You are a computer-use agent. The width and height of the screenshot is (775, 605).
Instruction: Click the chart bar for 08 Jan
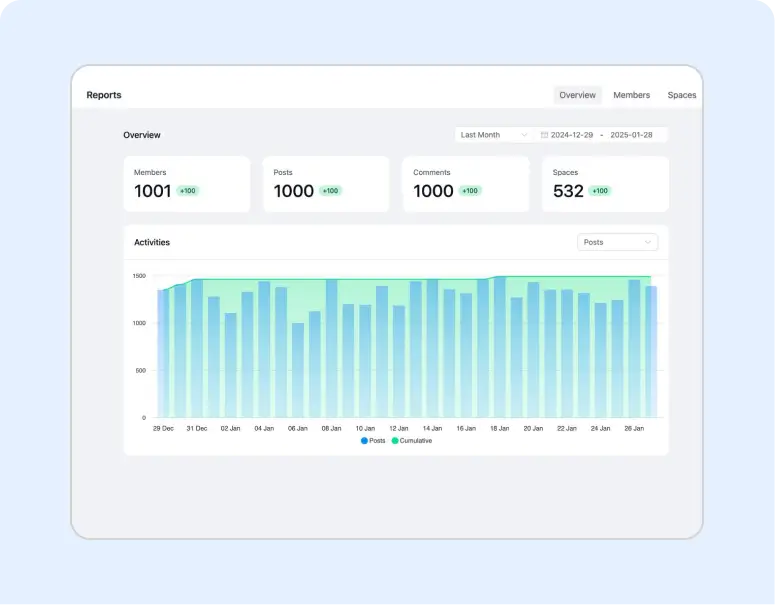[x=331, y=350]
